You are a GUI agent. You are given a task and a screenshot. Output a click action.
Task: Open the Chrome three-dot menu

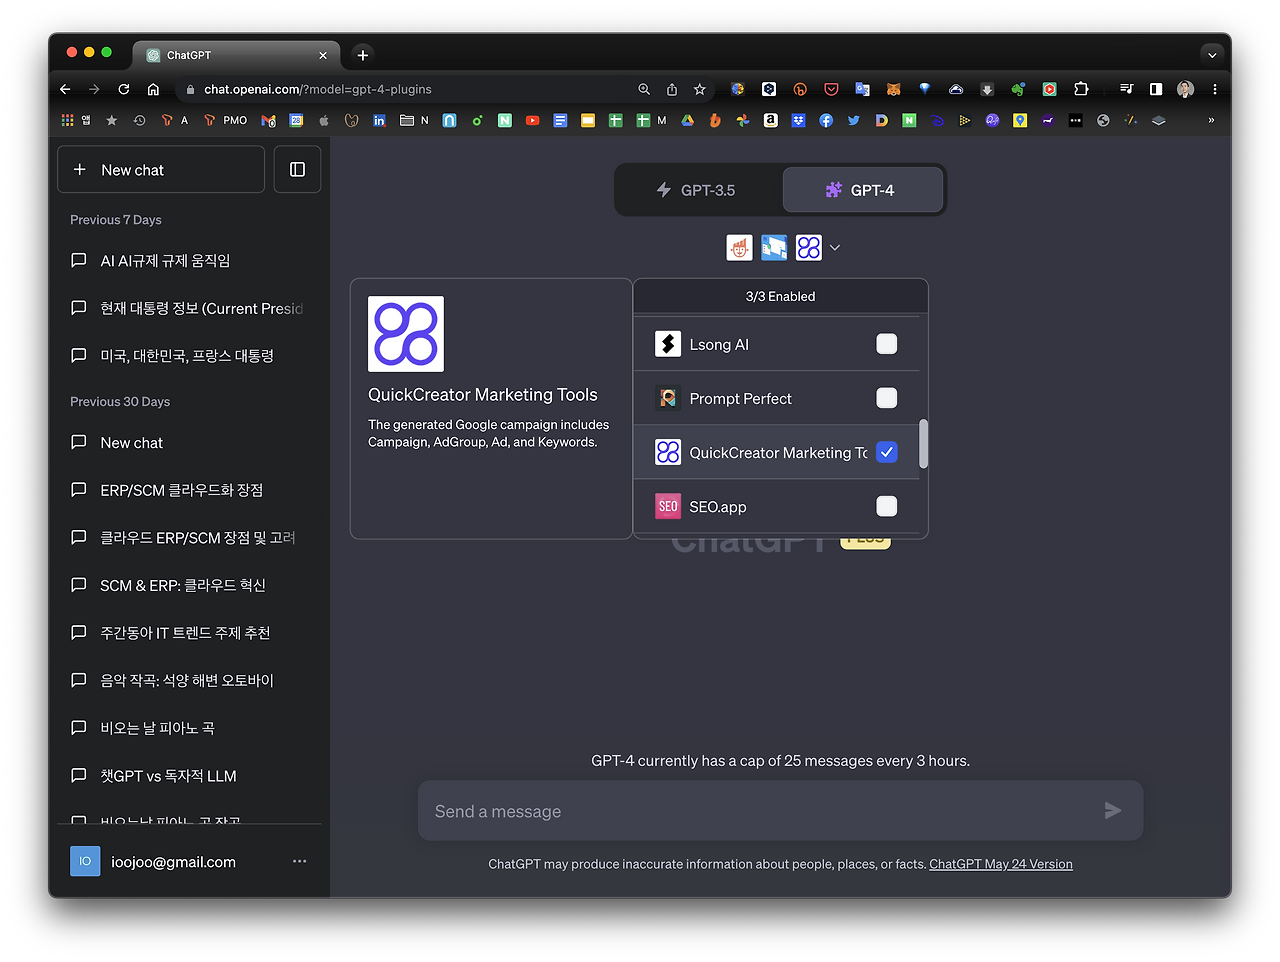click(x=1215, y=89)
